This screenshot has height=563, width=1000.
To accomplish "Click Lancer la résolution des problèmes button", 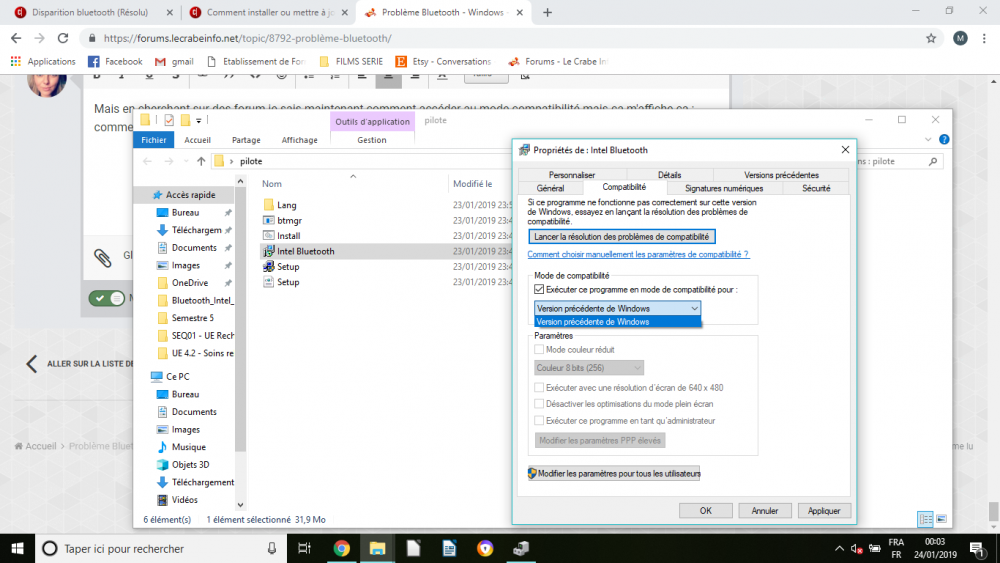I will point(621,236).
